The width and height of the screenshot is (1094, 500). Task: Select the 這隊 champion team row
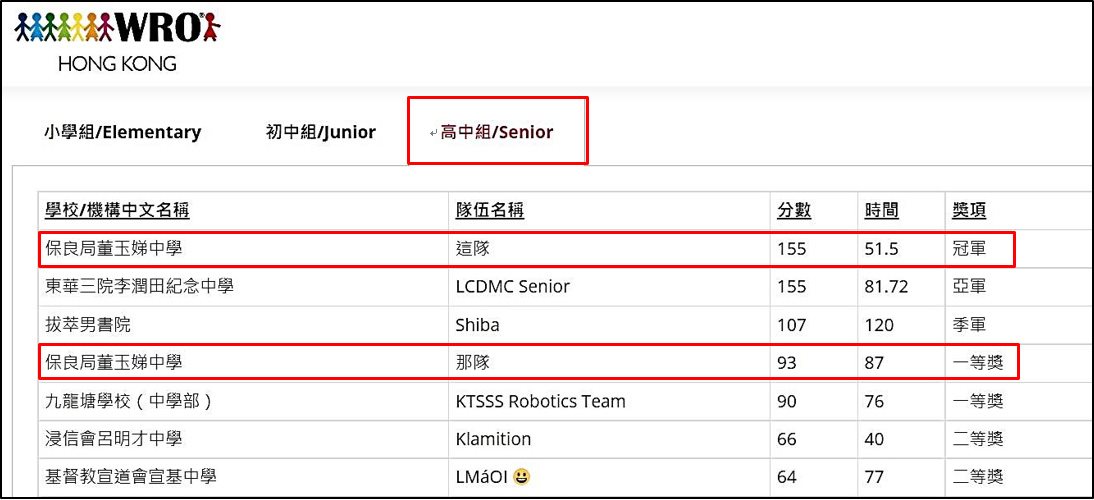pos(527,248)
